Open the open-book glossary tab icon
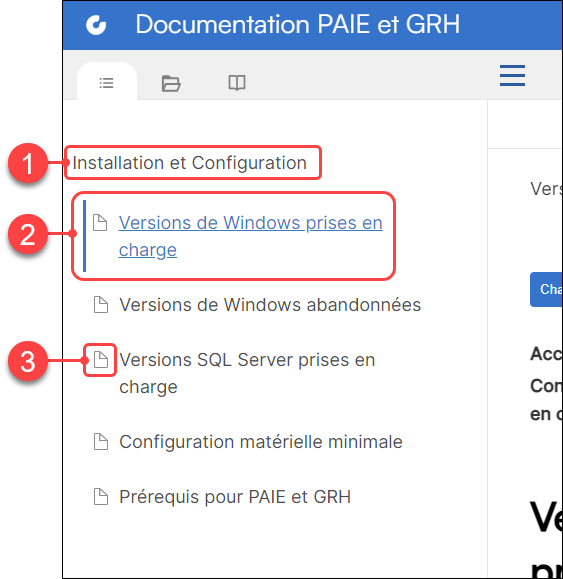Viewport: 563px width, 579px height. (237, 83)
